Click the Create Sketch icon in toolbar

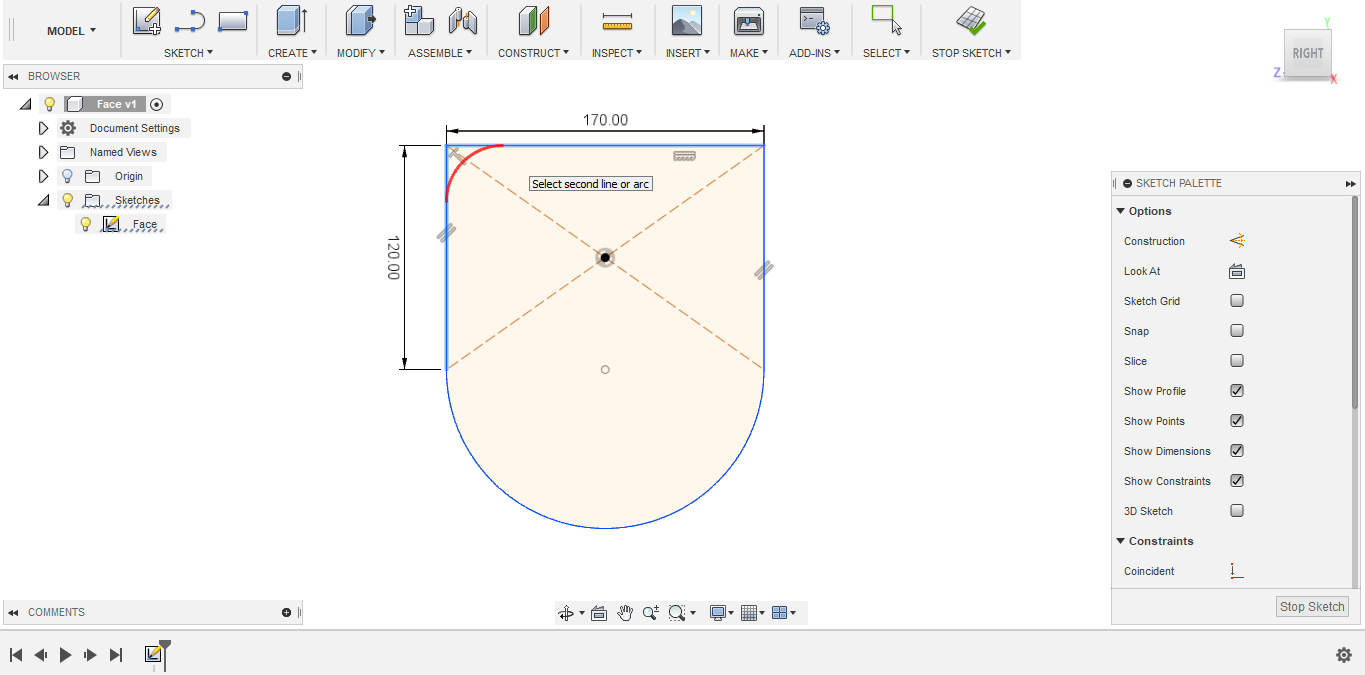click(147, 21)
